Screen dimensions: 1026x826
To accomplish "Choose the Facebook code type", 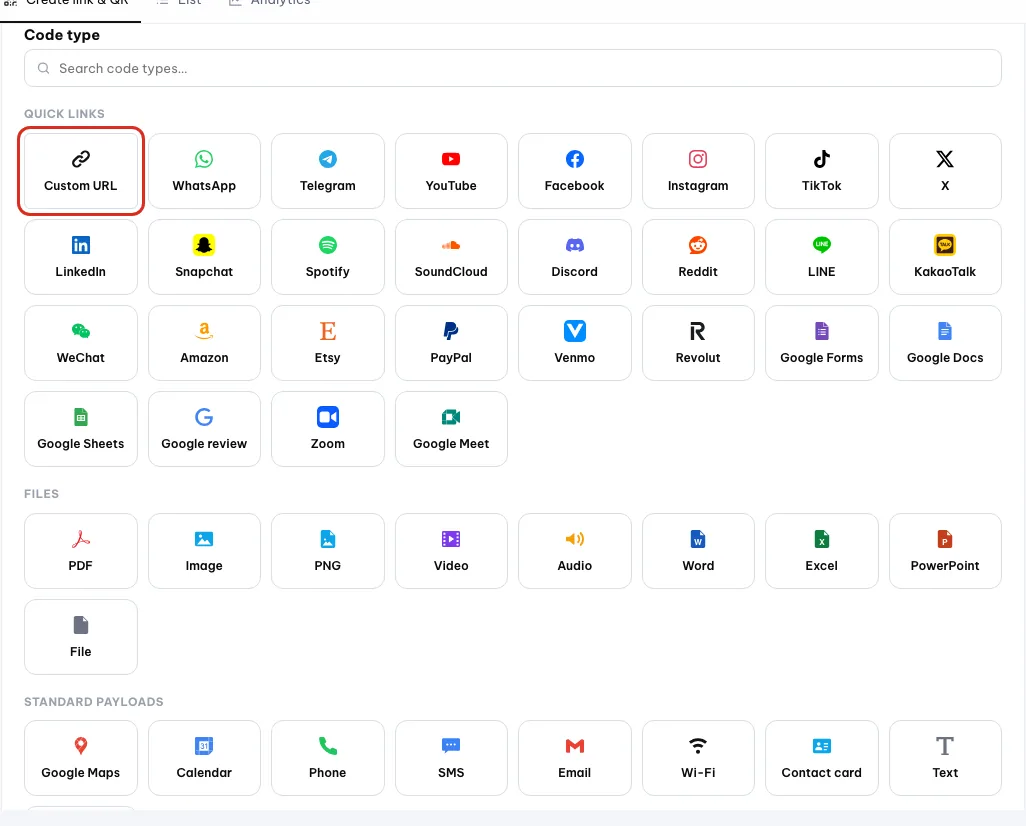I will [575, 171].
